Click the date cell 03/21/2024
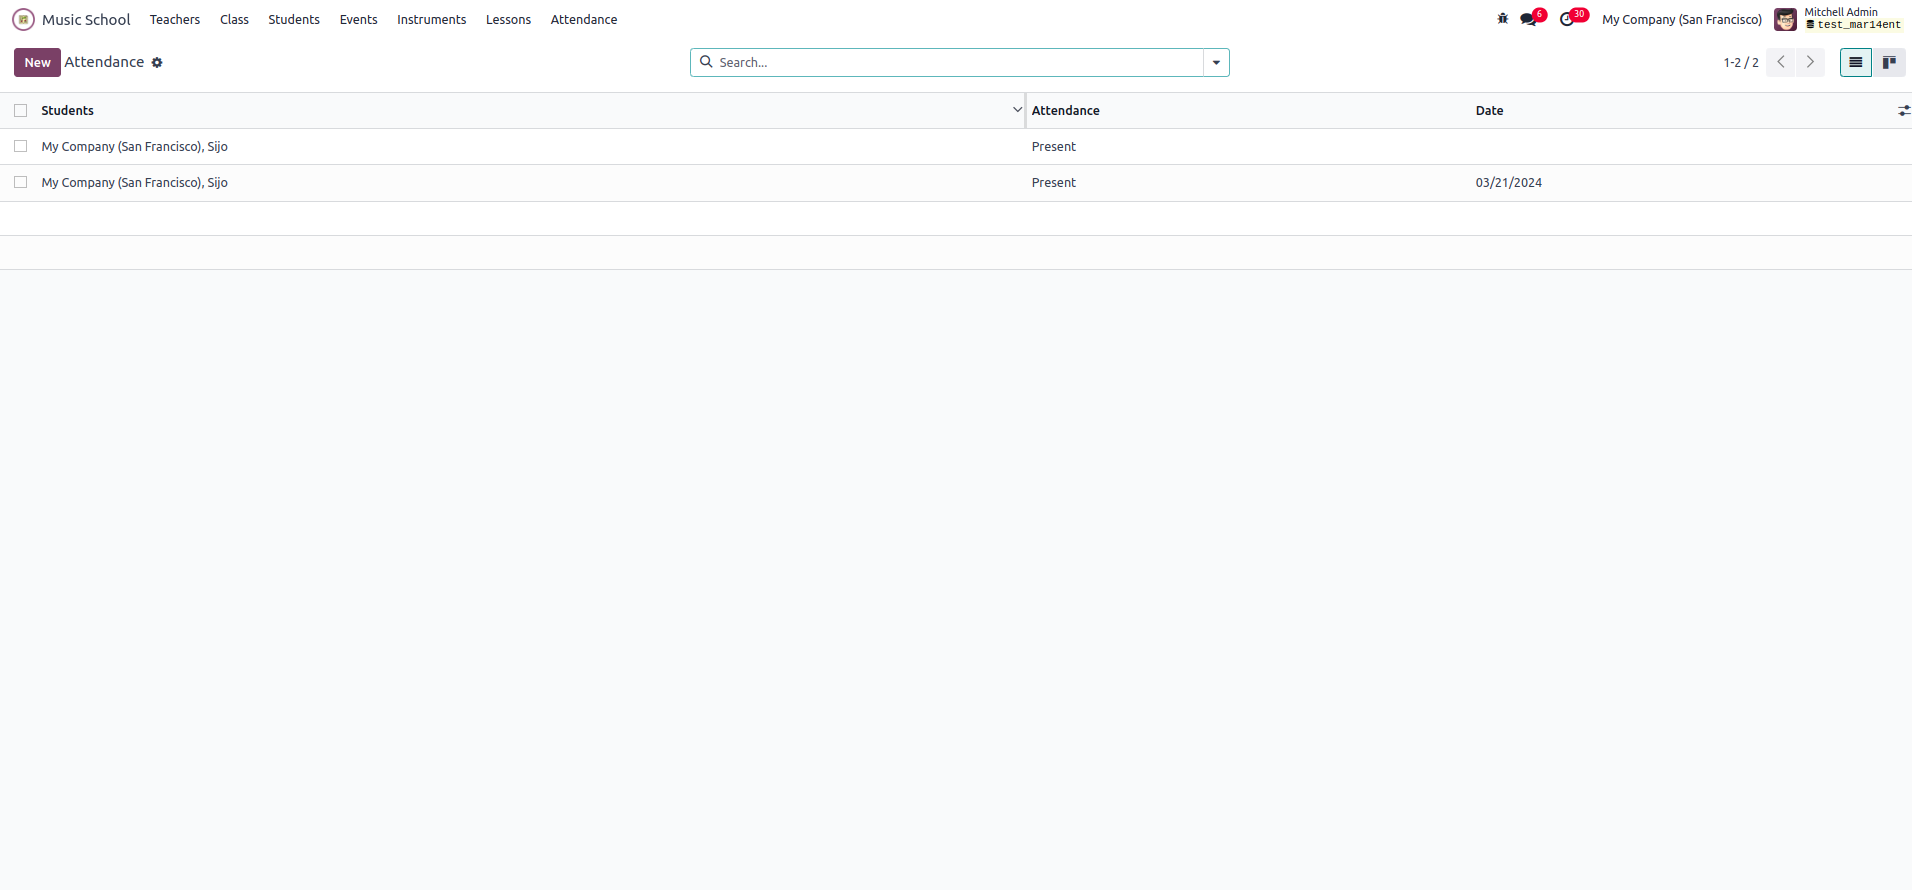Image resolution: width=1912 pixels, height=890 pixels. pos(1508,183)
